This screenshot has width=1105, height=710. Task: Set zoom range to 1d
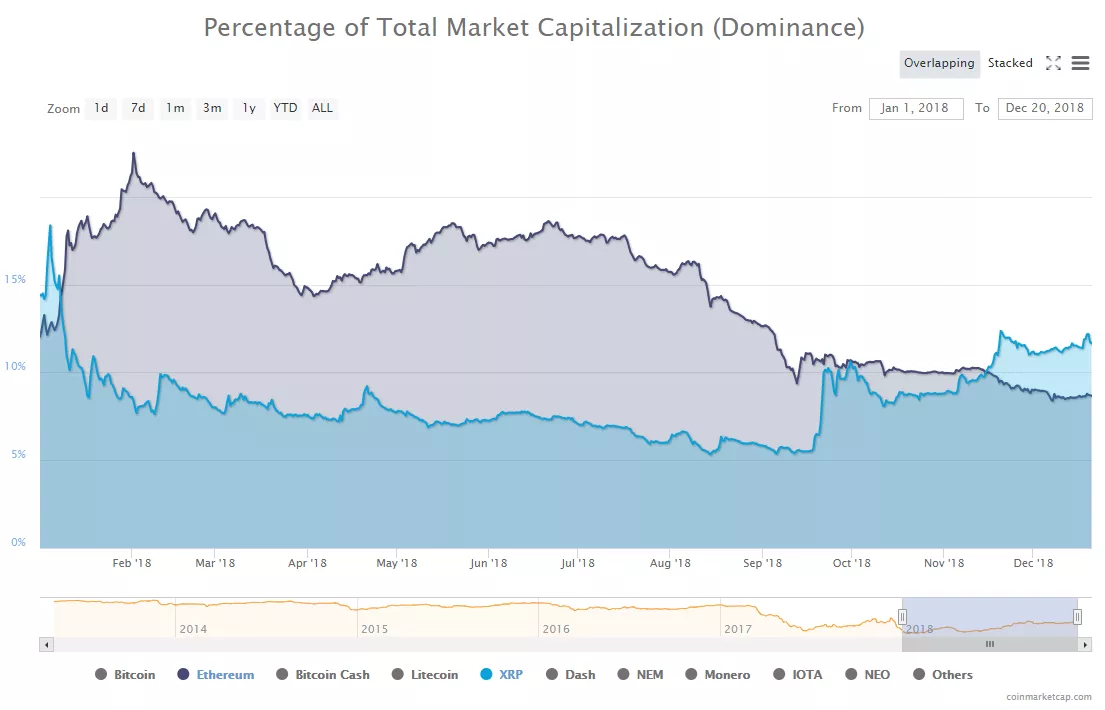(x=101, y=108)
